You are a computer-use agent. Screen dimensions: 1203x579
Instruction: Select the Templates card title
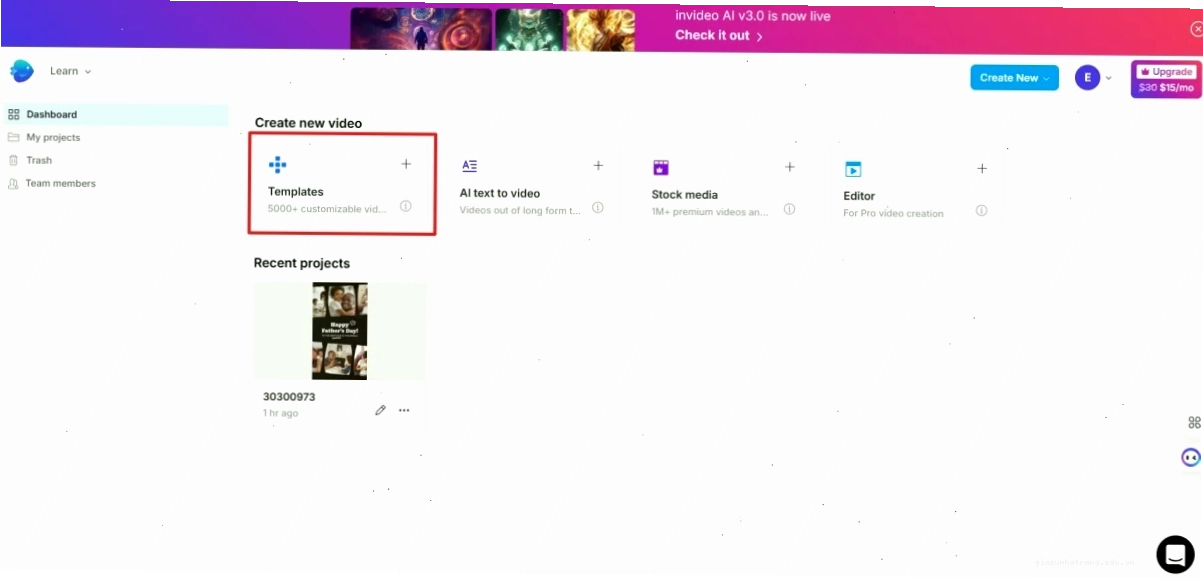click(x=295, y=191)
